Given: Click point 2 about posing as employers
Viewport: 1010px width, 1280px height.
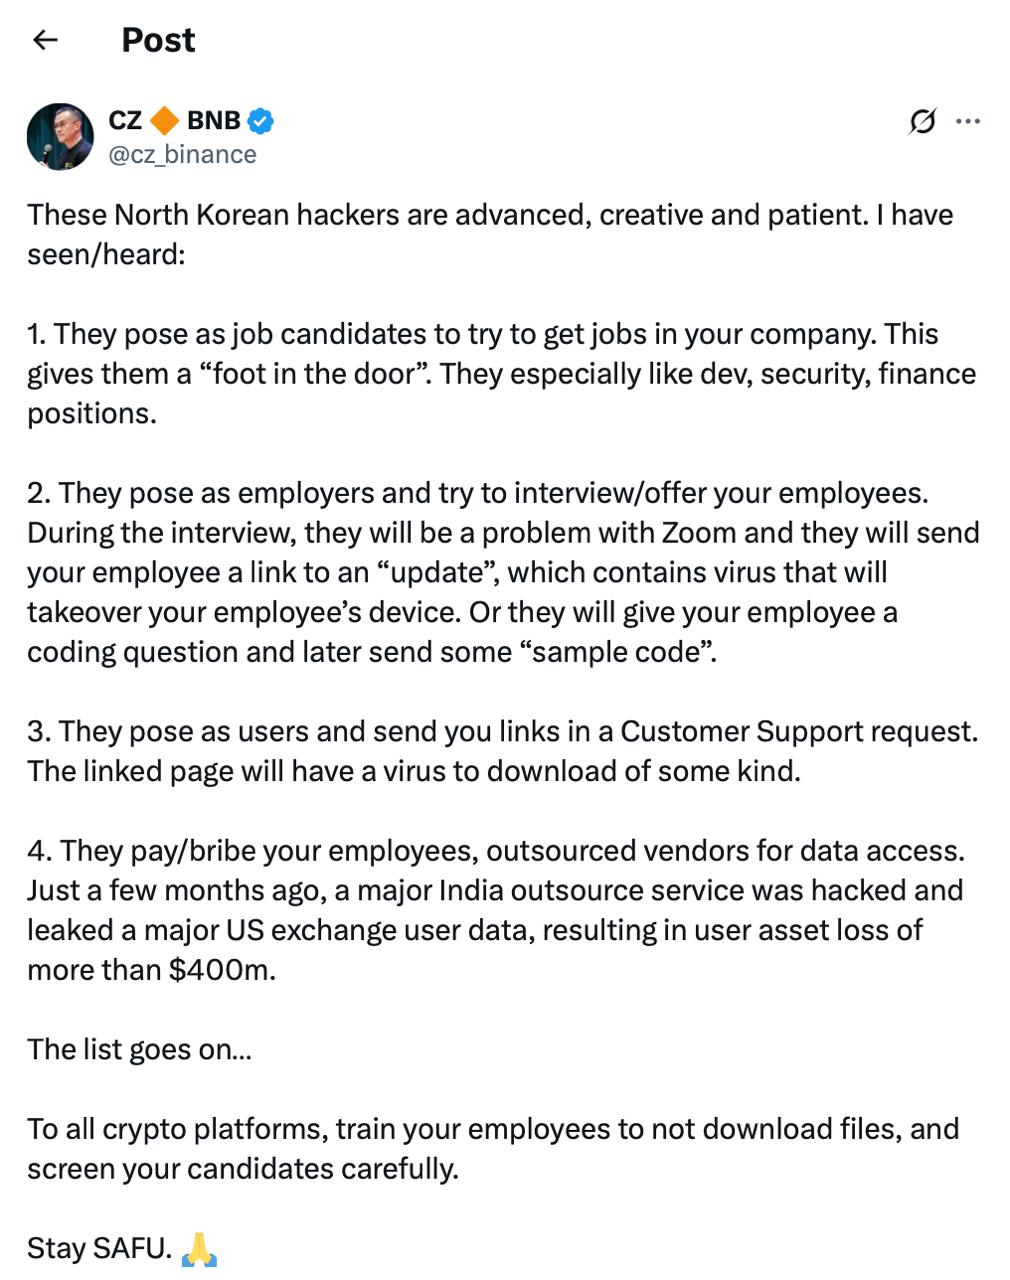Looking at the screenshot, I should coord(503,572).
